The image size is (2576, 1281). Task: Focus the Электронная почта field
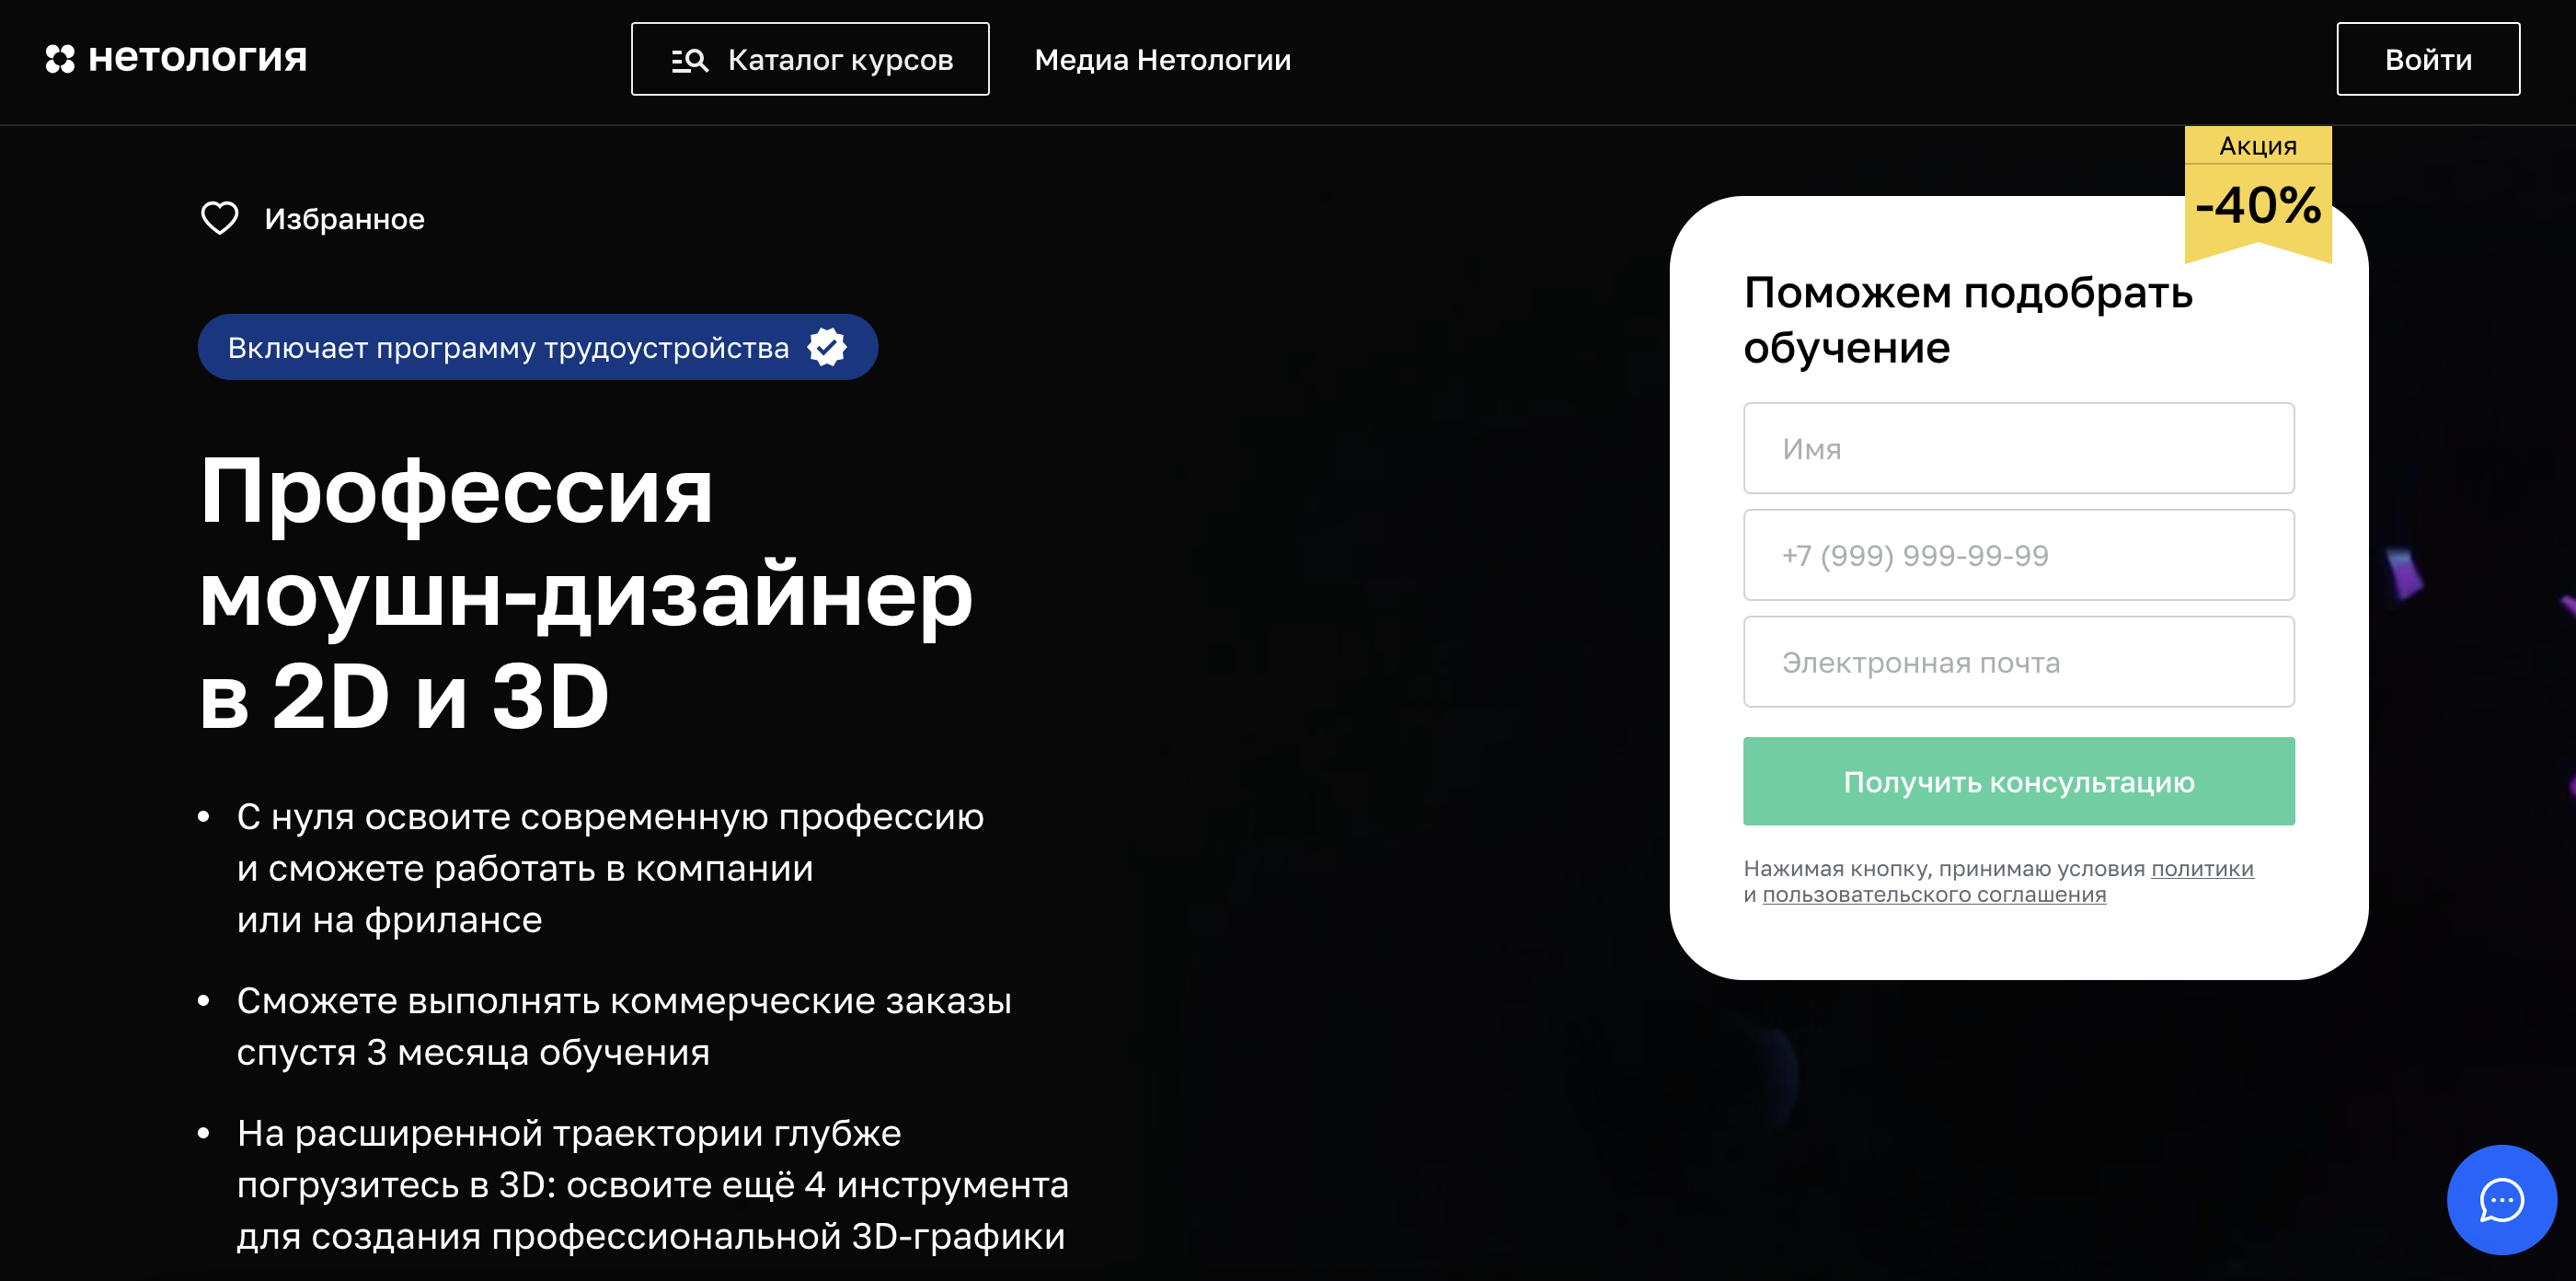coord(2018,662)
